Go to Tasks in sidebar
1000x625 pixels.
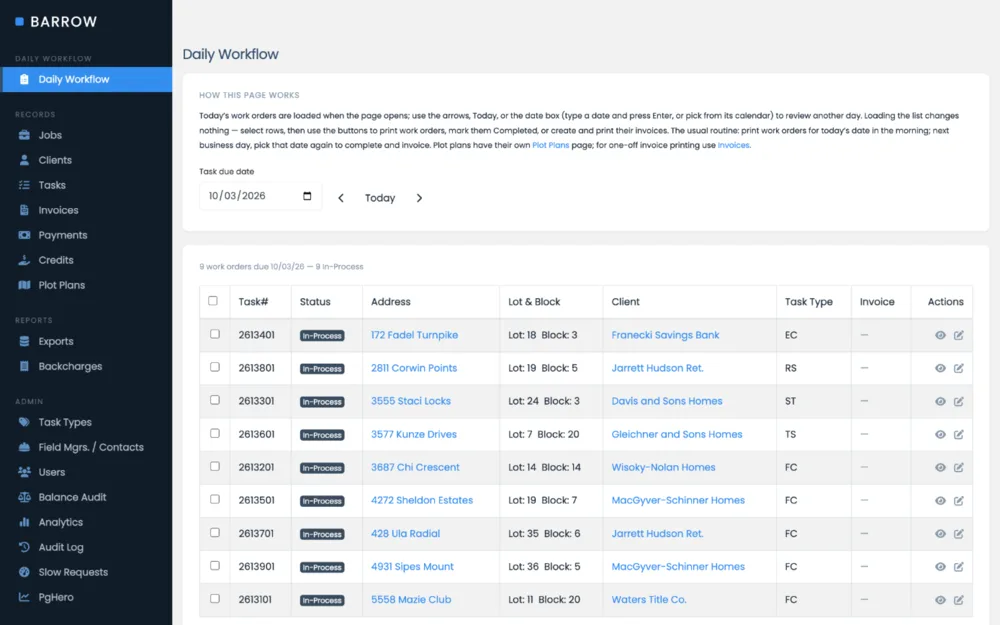pos(86,185)
